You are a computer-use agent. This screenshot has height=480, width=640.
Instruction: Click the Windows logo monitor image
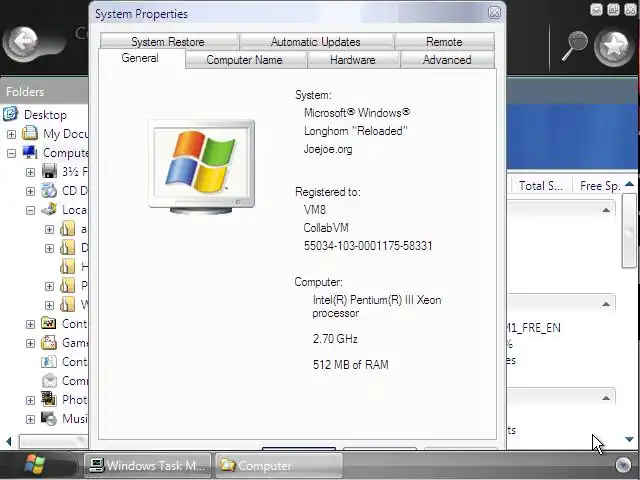[202, 167]
